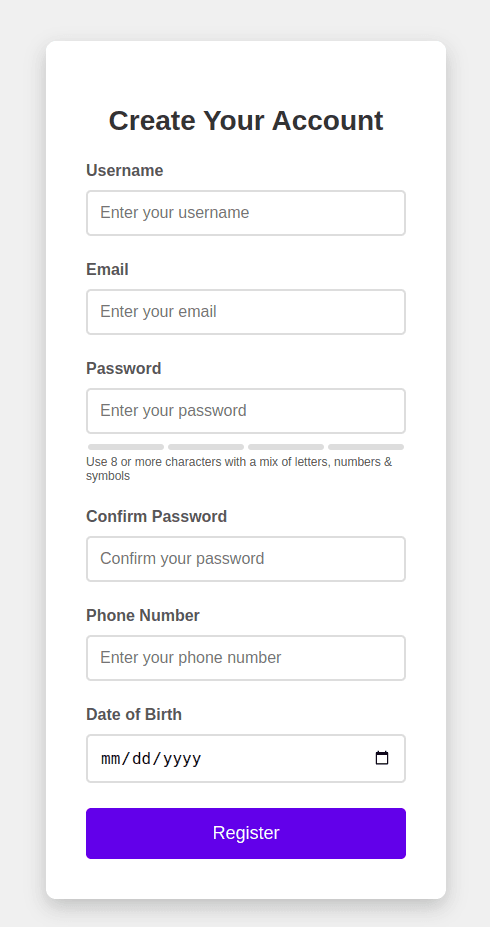Click the first password strength bar
The height and width of the screenshot is (927, 490).
126,447
